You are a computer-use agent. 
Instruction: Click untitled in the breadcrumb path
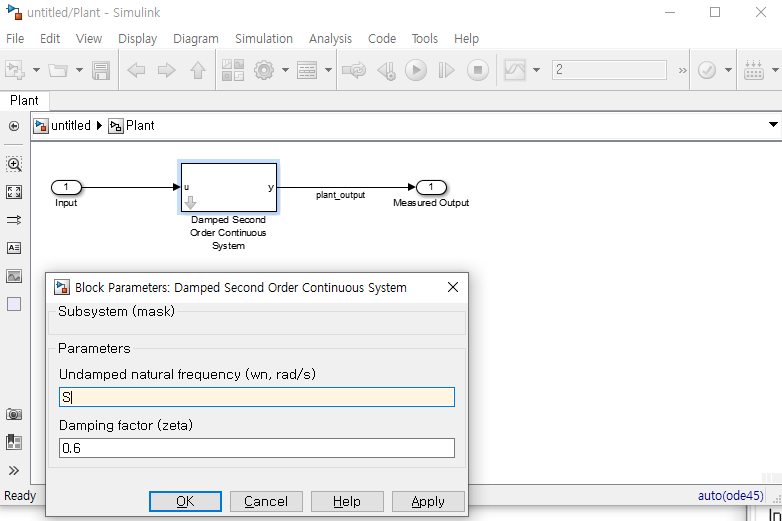coord(71,126)
